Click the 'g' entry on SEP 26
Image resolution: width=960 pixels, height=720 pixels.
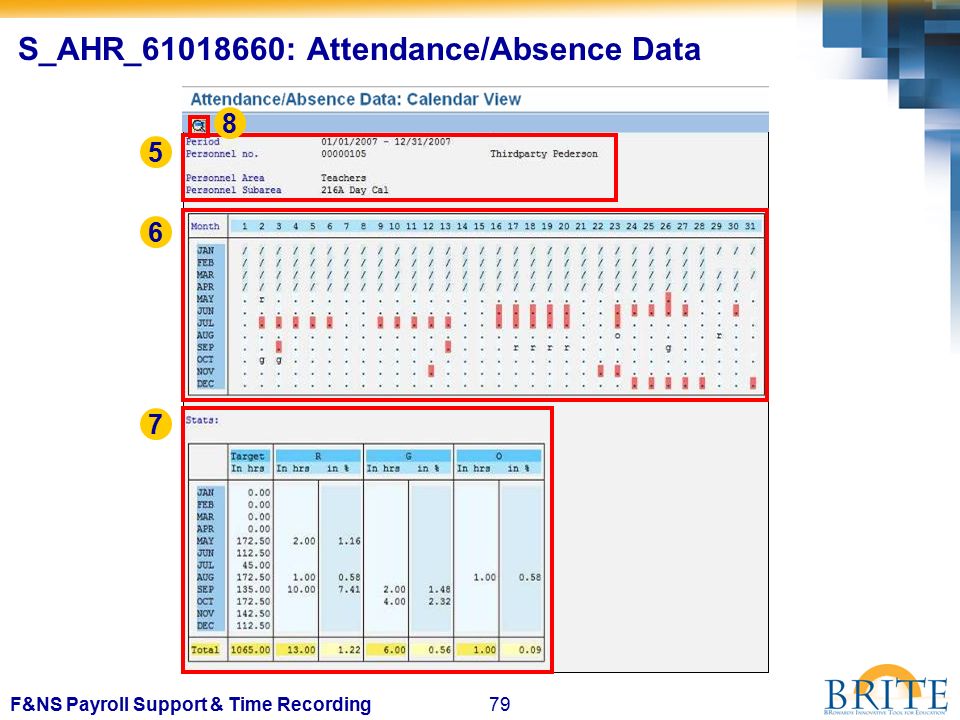click(668, 348)
